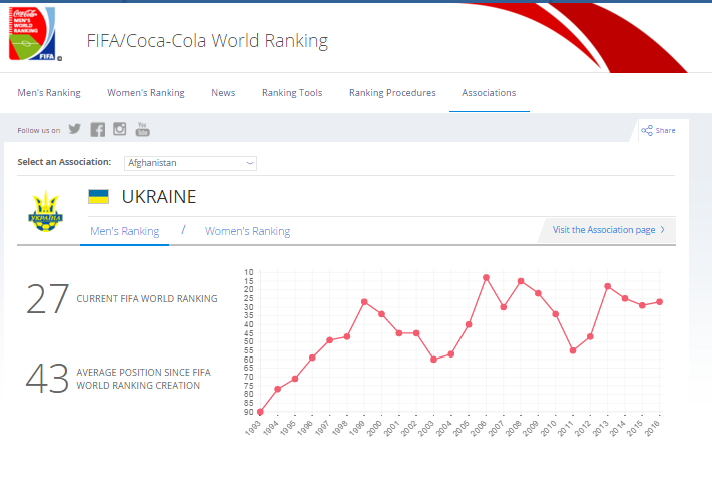Go to Women's Ranking in top navigation

(x=146, y=93)
